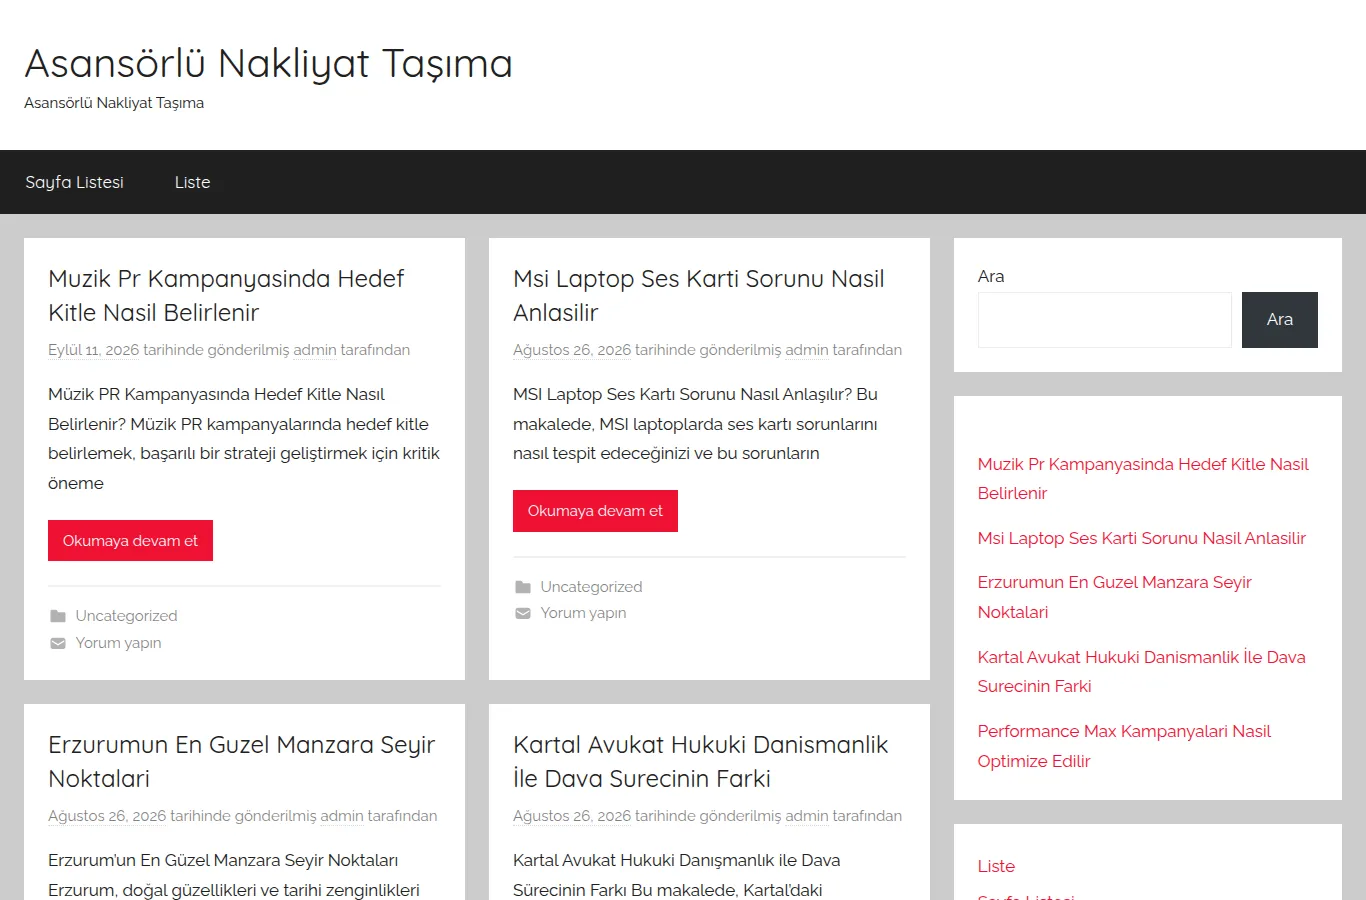The image size is (1366, 900).
Task: Open the Sayfa Listesi menu item
Action: click(x=75, y=182)
